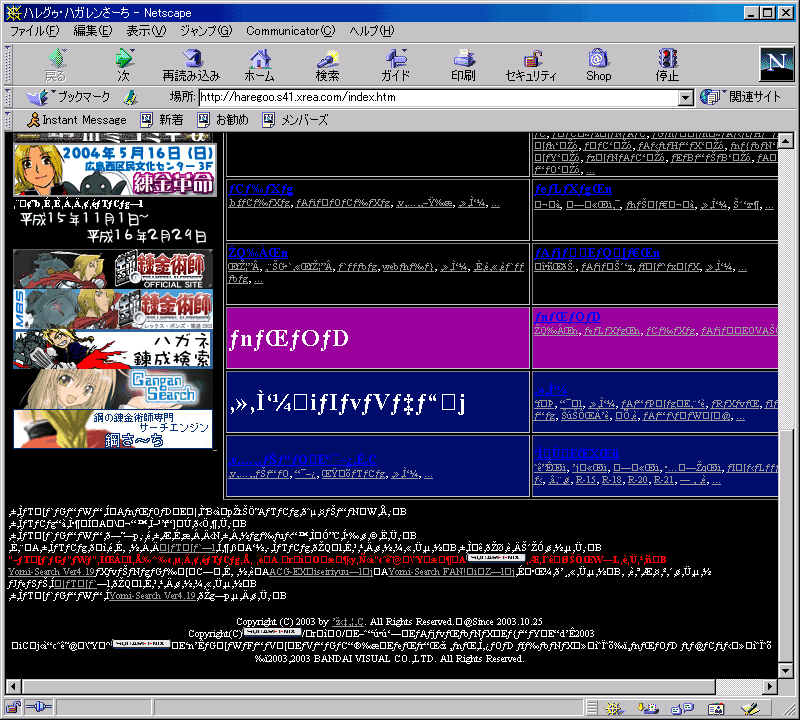Toggle the online/offline connection icon
The width and height of the screenshot is (800, 720).
39,707
